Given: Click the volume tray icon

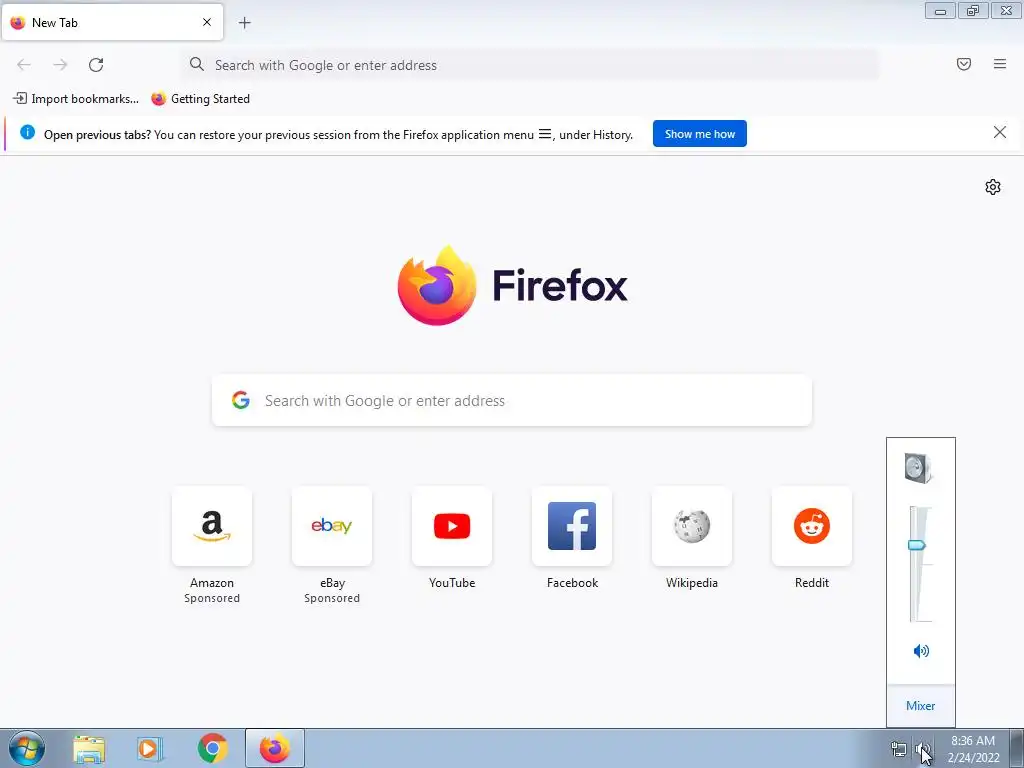Looking at the screenshot, I should 921,750.
